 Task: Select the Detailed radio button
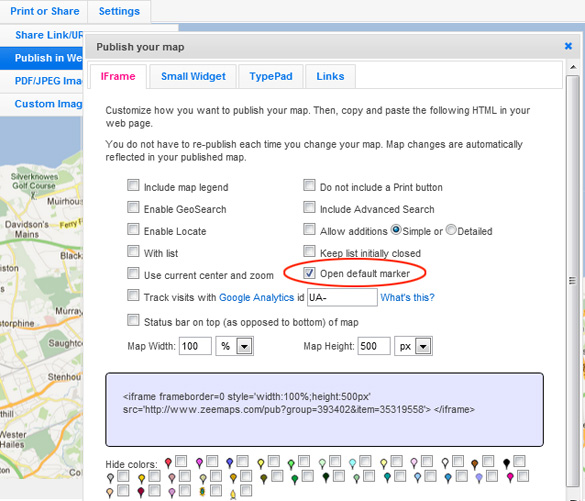click(451, 229)
